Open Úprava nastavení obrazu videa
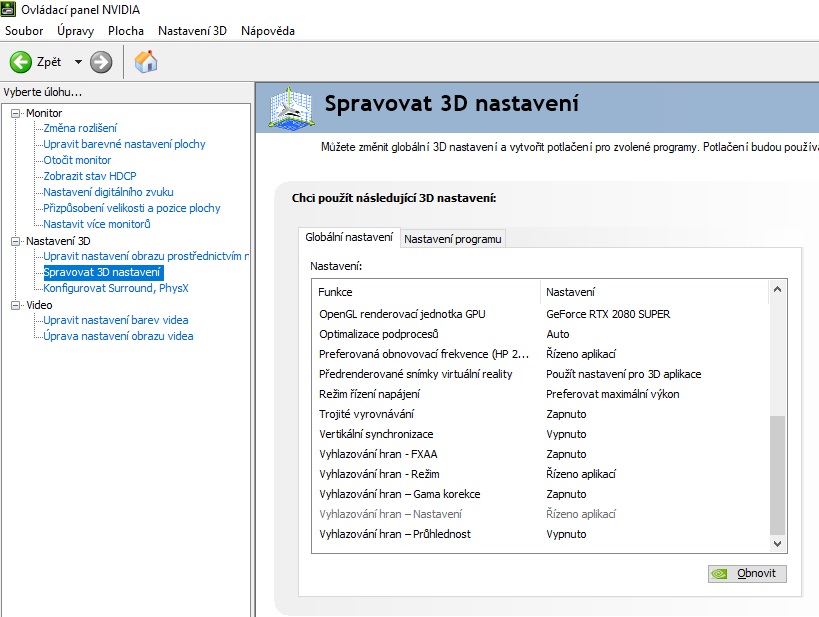This screenshot has height=617, width=819. point(118,336)
